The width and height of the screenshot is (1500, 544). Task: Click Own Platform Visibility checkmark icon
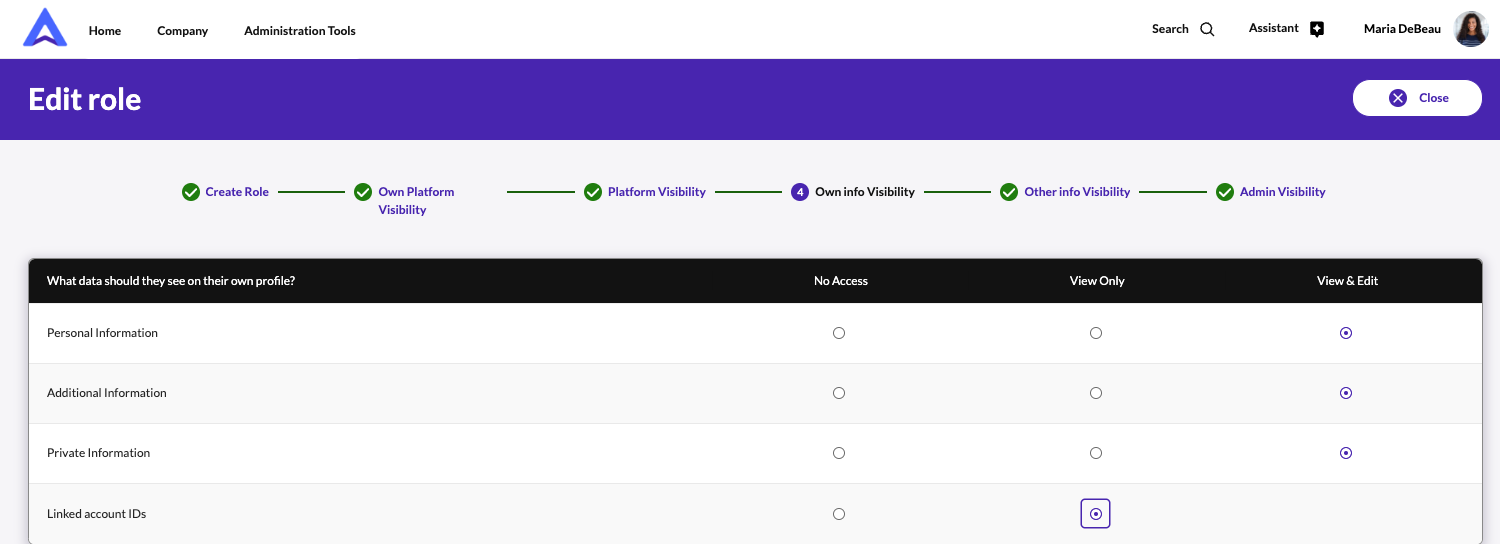363,192
